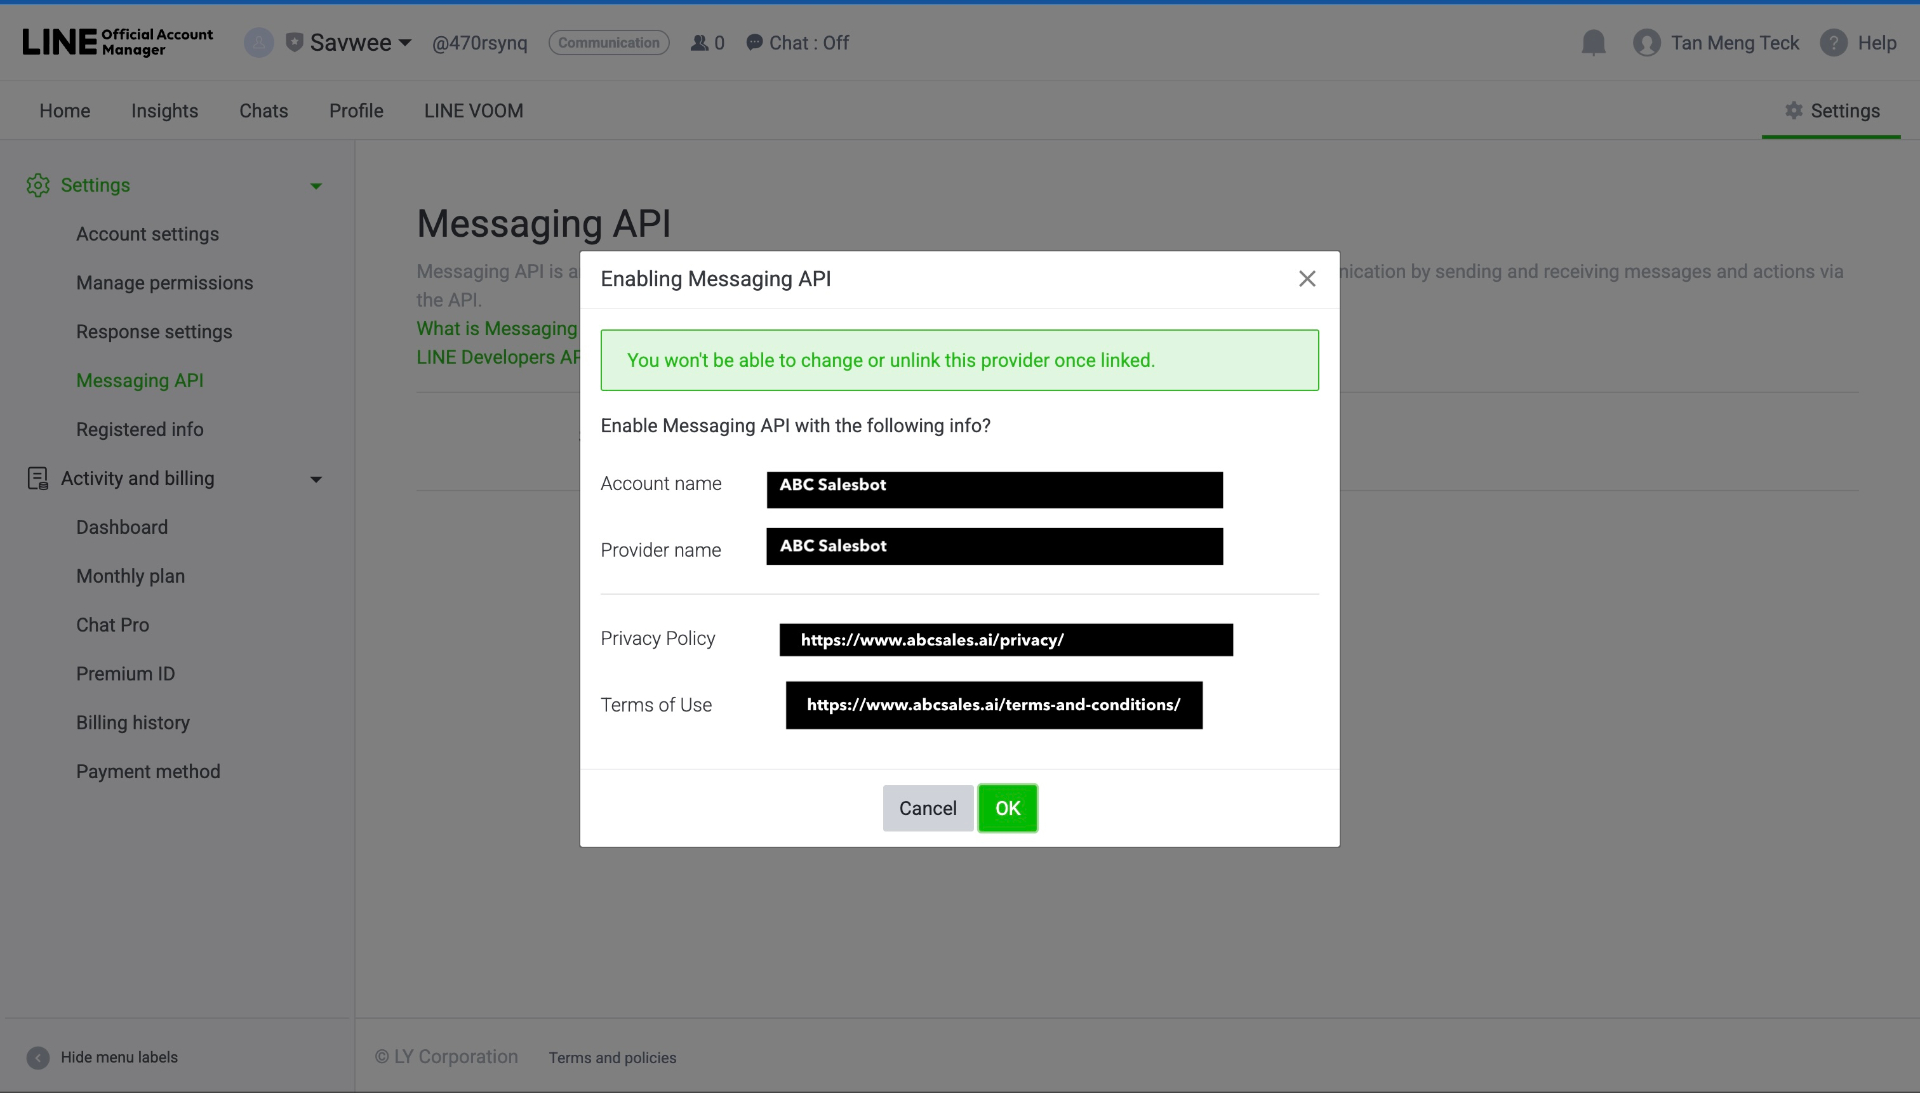
Task: Open the Dashboard page
Action: click(x=122, y=528)
